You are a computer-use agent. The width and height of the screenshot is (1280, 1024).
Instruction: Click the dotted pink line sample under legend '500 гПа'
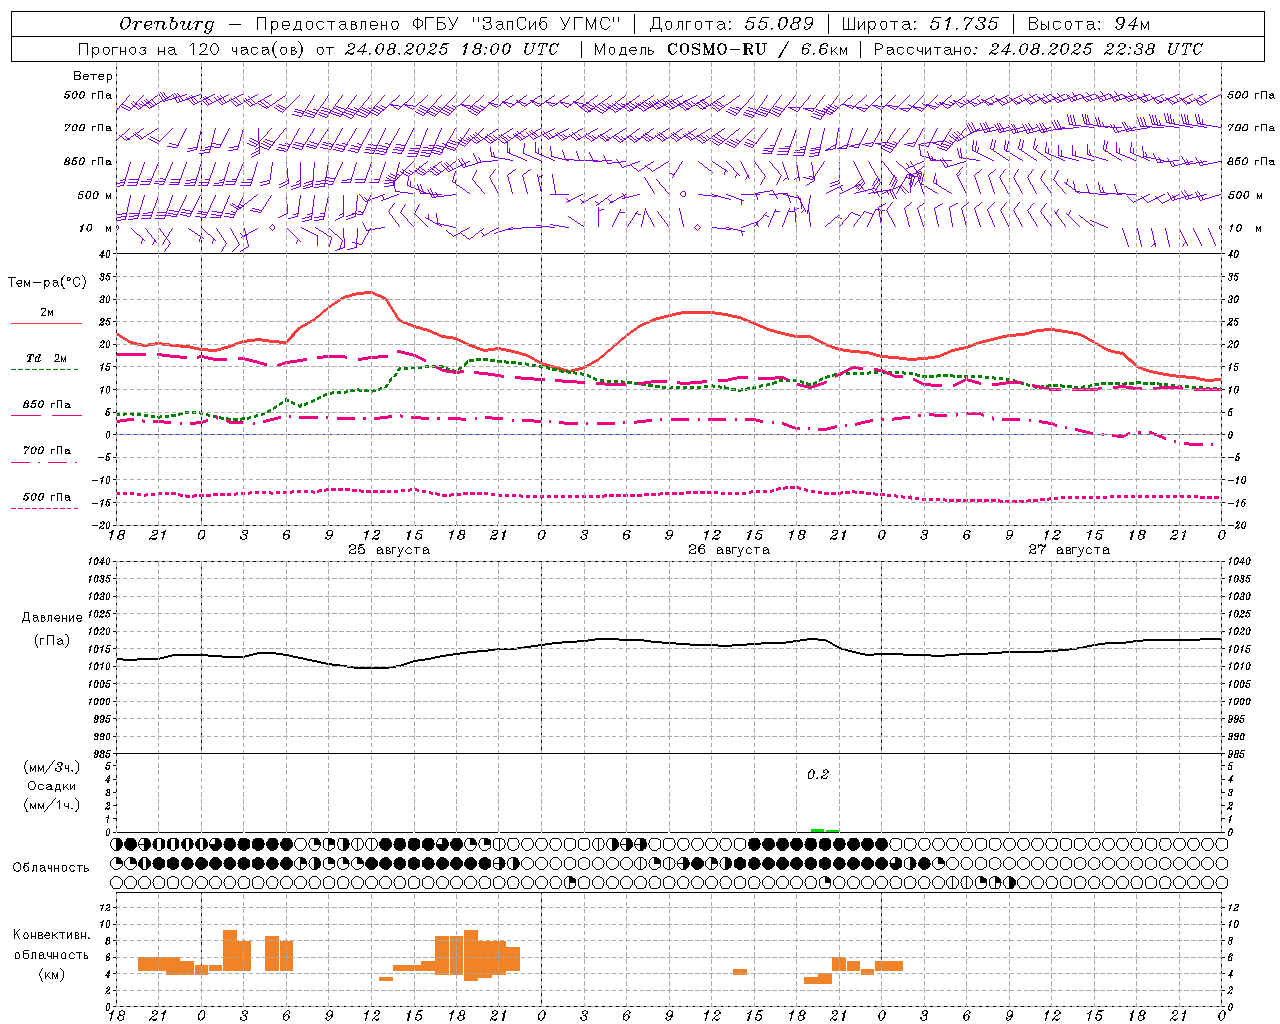(44, 508)
